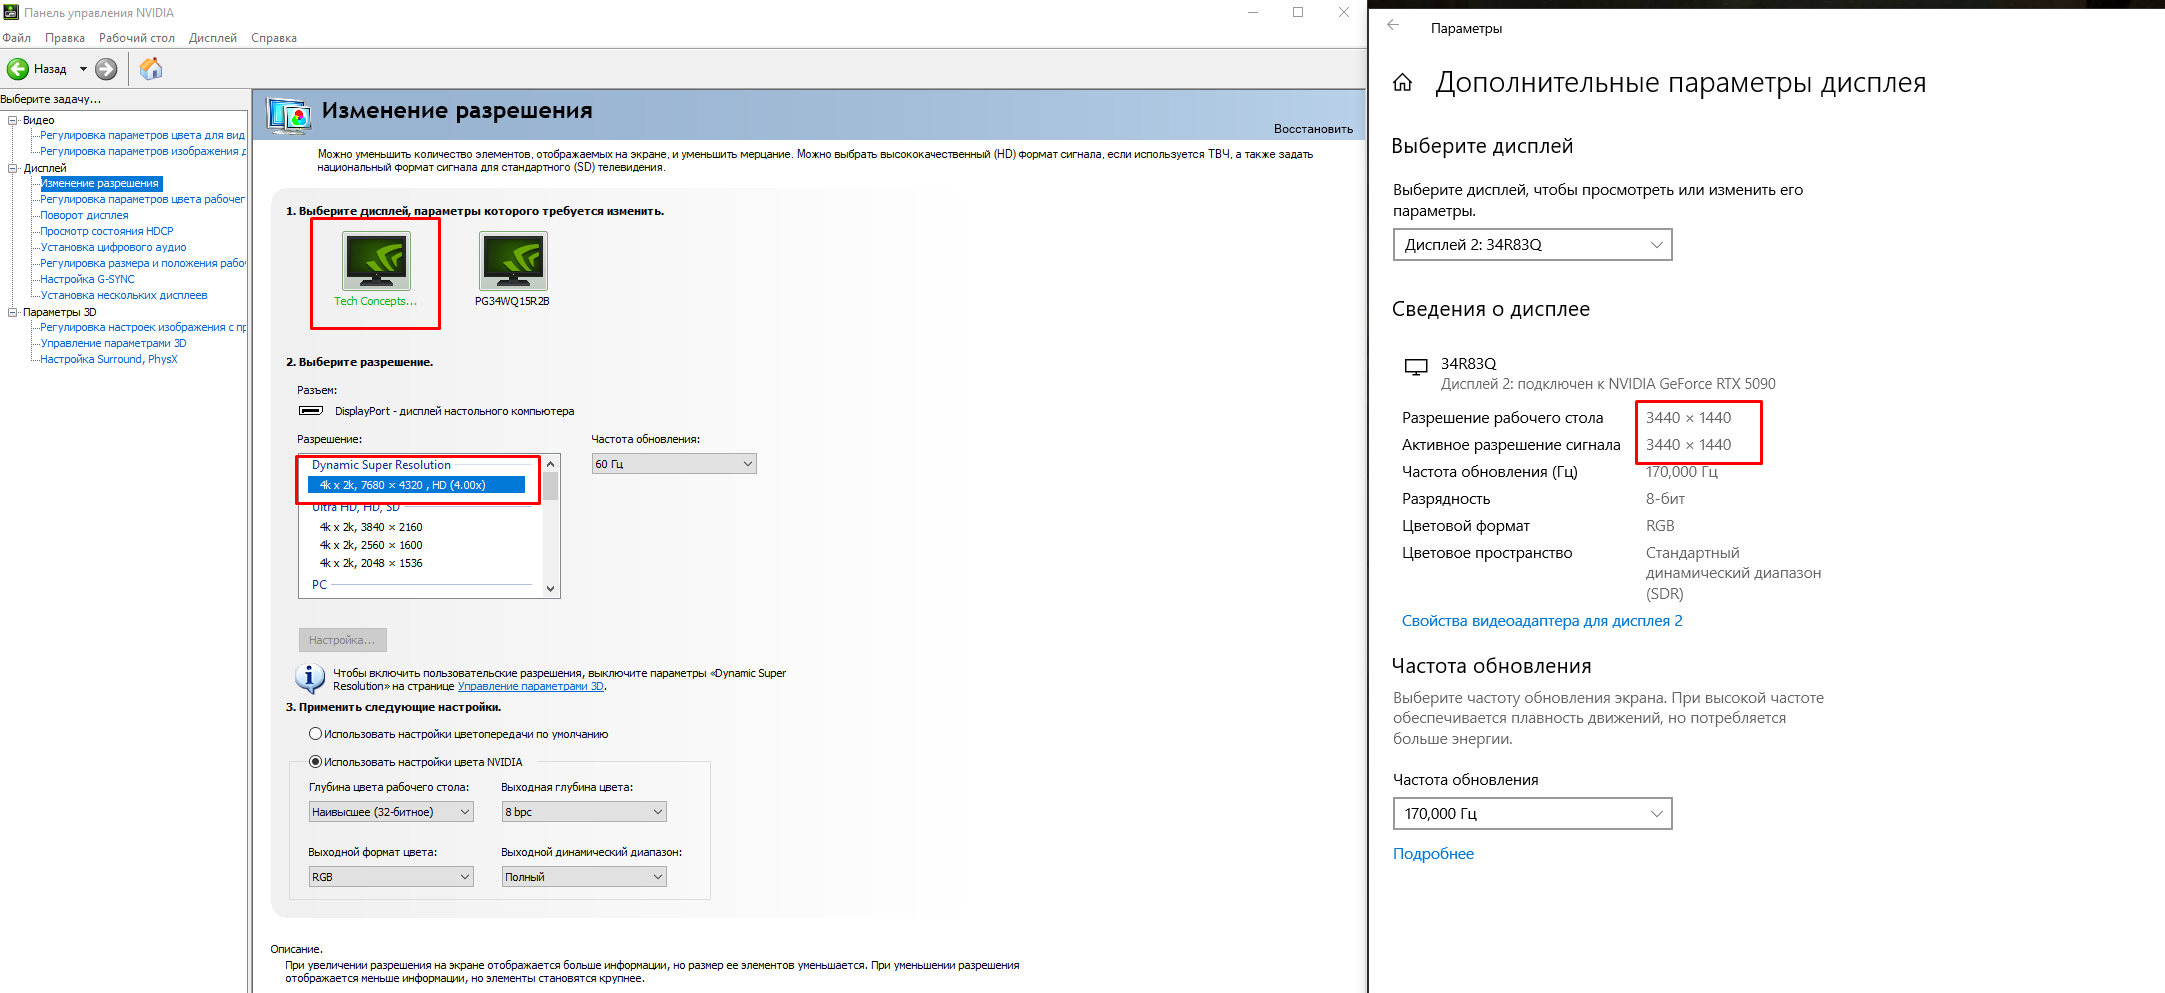The width and height of the screenshot is (2165, 993).
Task: Click the back arrow in Settings window
Action: (x=1393, y=26)
